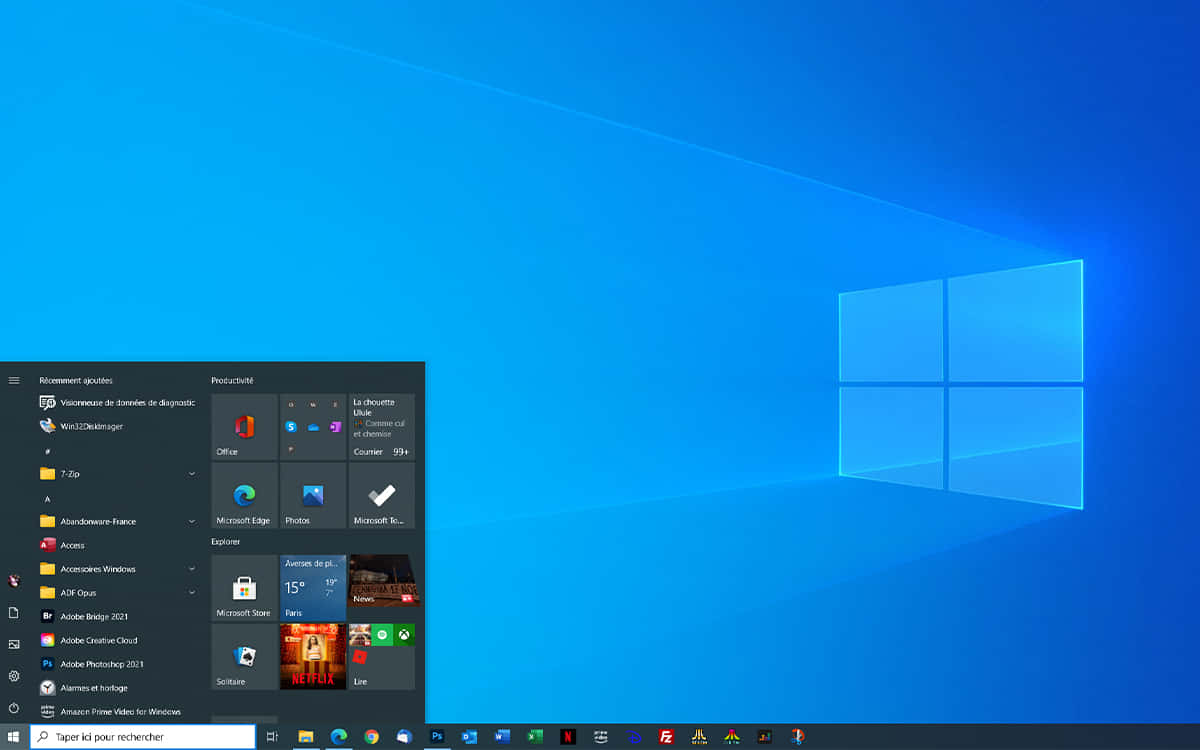Open Photoshop from the taskbar
Image resolution: width=1200 pixels, height=750 pixels.
(x=437, y=736)
